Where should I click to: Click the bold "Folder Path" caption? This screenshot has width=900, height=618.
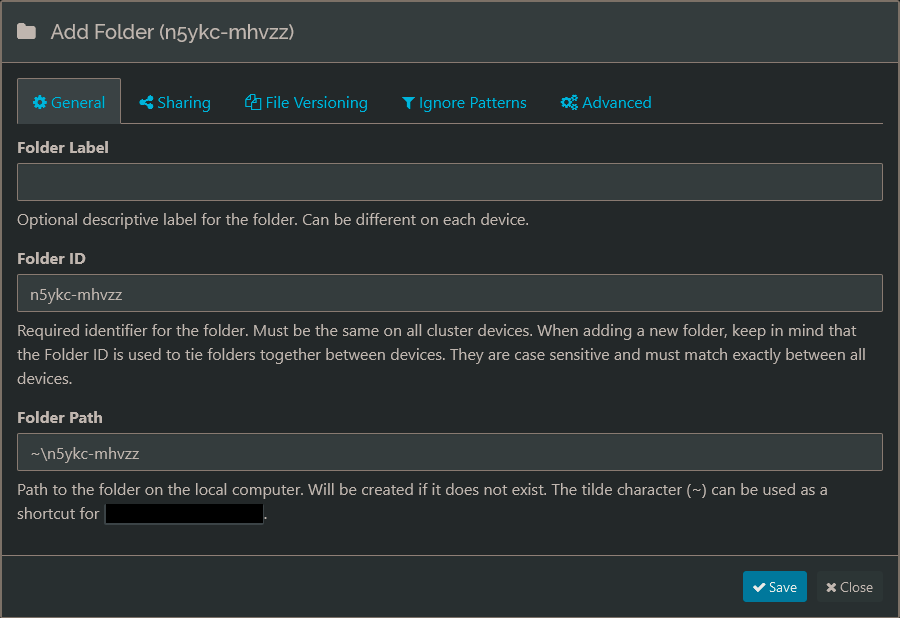coord(60,417)
